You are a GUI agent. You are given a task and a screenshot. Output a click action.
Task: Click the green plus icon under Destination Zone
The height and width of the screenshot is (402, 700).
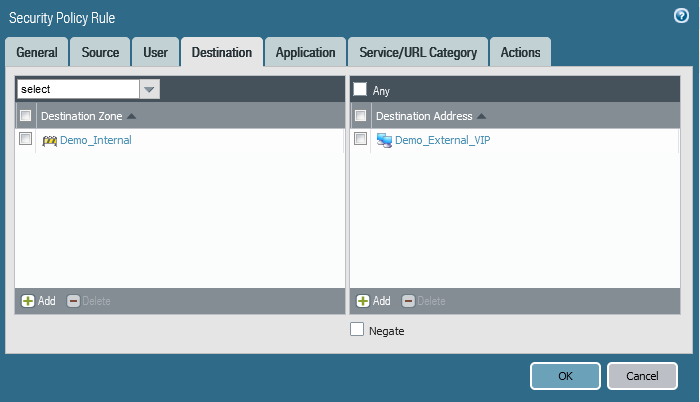(28, 301)
